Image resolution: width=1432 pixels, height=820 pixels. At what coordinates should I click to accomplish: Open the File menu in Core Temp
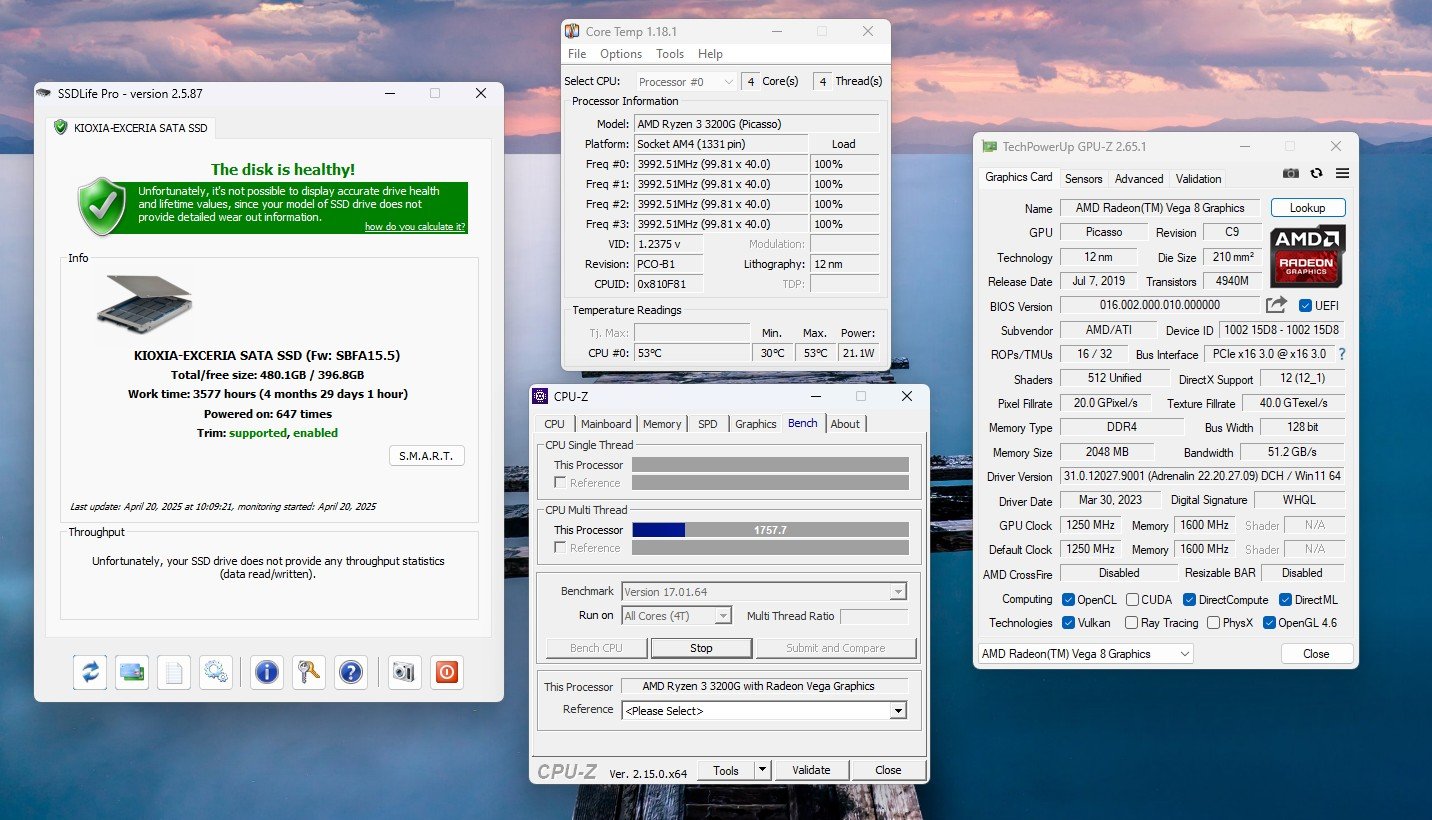tap(577, 54)
